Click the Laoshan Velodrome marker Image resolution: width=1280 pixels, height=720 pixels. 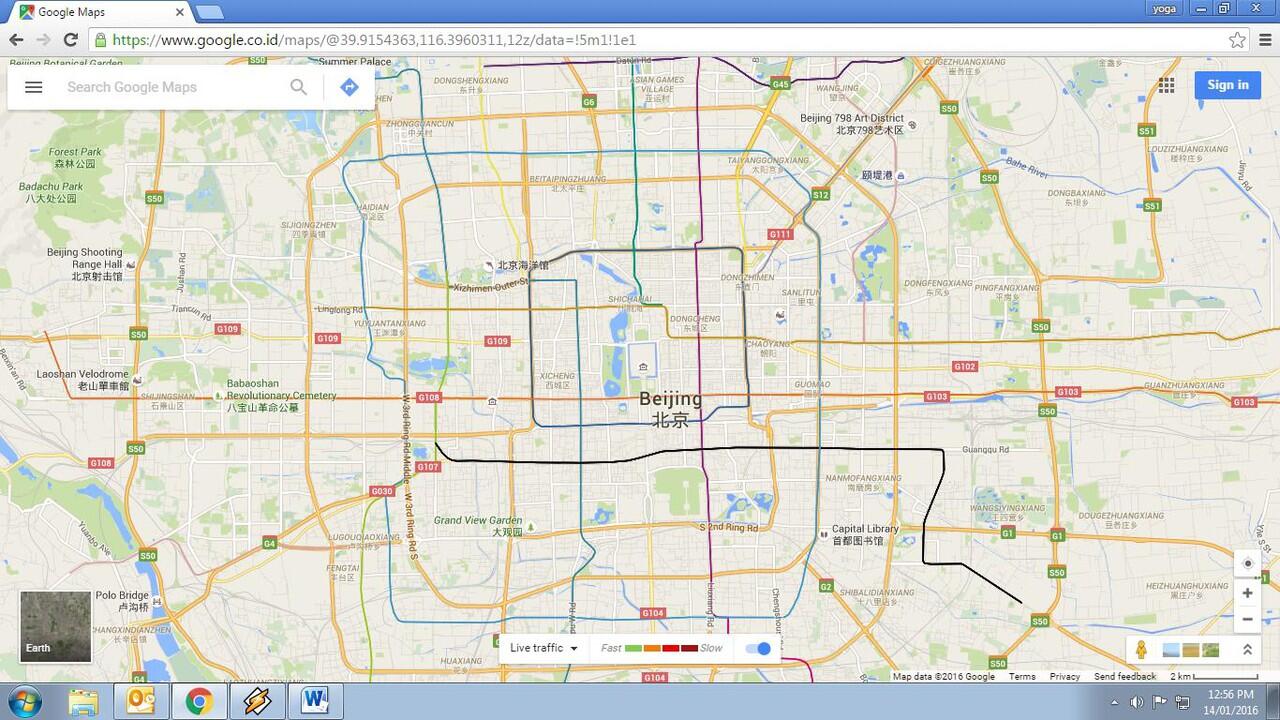click(137, 380)
